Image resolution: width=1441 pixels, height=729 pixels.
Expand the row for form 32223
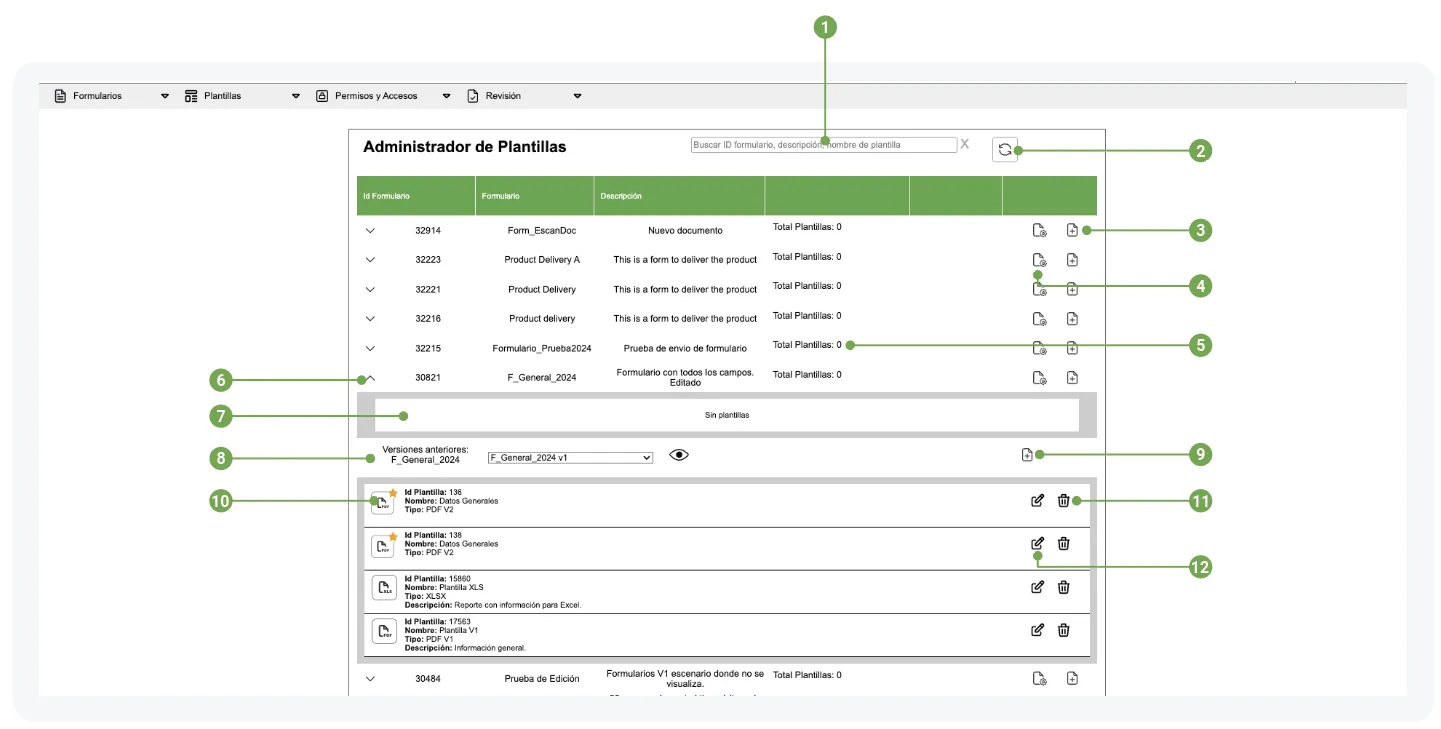click(x=370, y=260)
